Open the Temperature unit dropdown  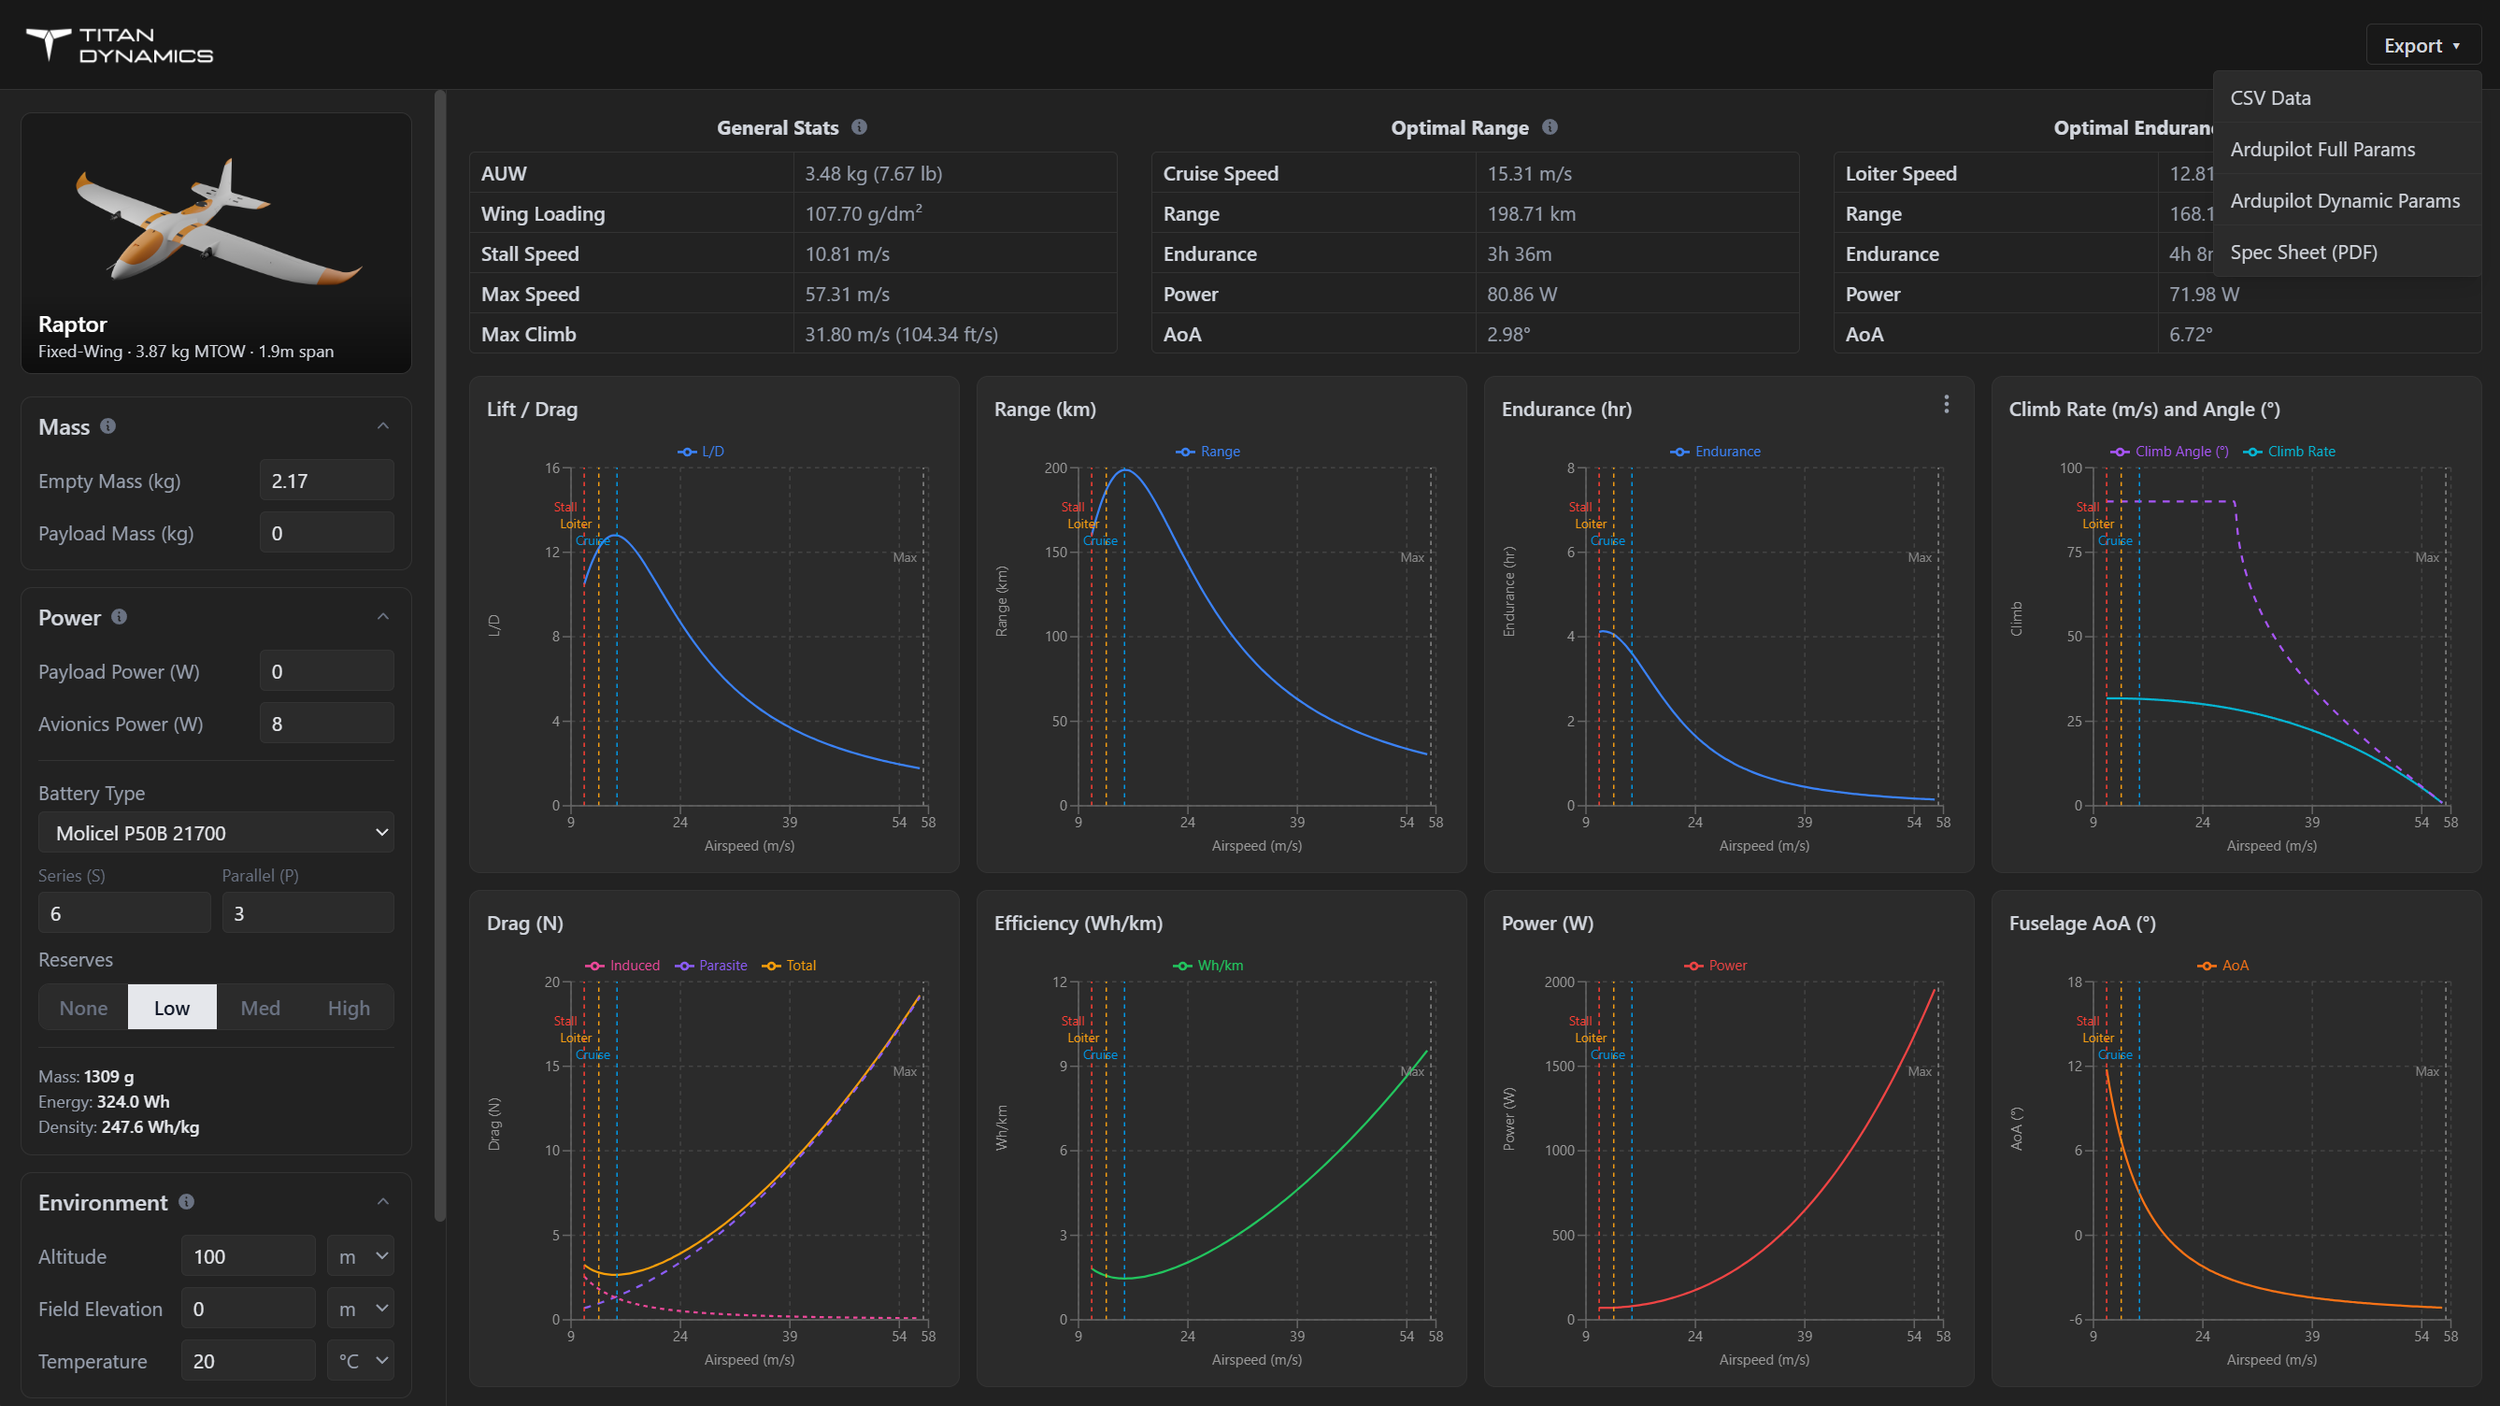click(360, 1361)
